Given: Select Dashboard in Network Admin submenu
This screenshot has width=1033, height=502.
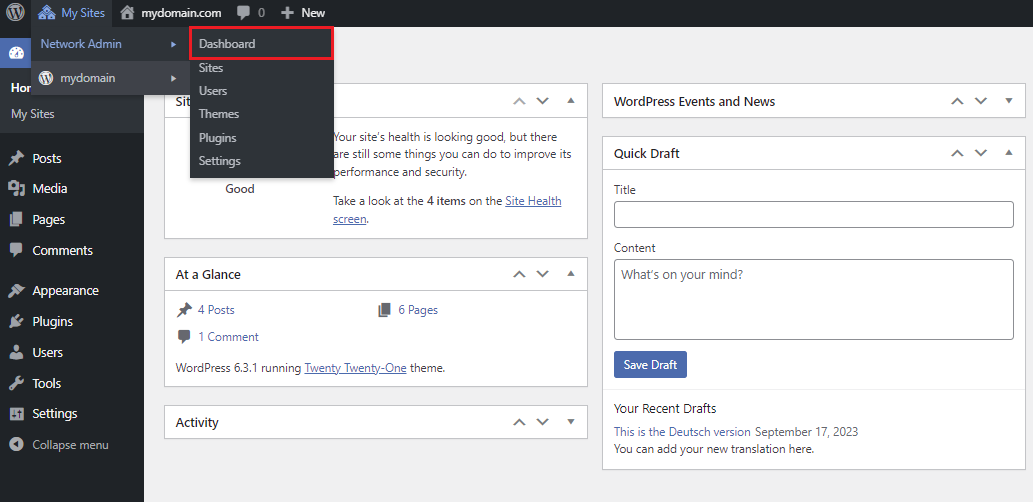Looking at the screenshot, I should click(227, 44).
